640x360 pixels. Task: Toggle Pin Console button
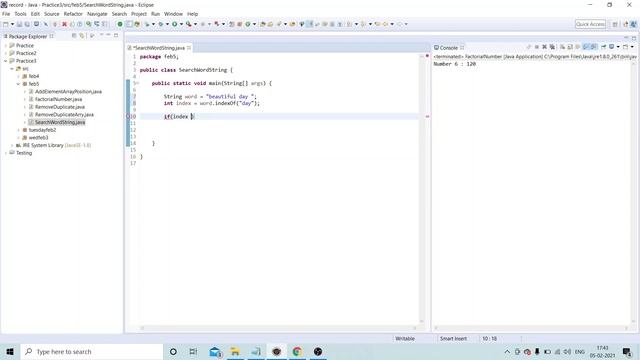click(x=604, y=47)
